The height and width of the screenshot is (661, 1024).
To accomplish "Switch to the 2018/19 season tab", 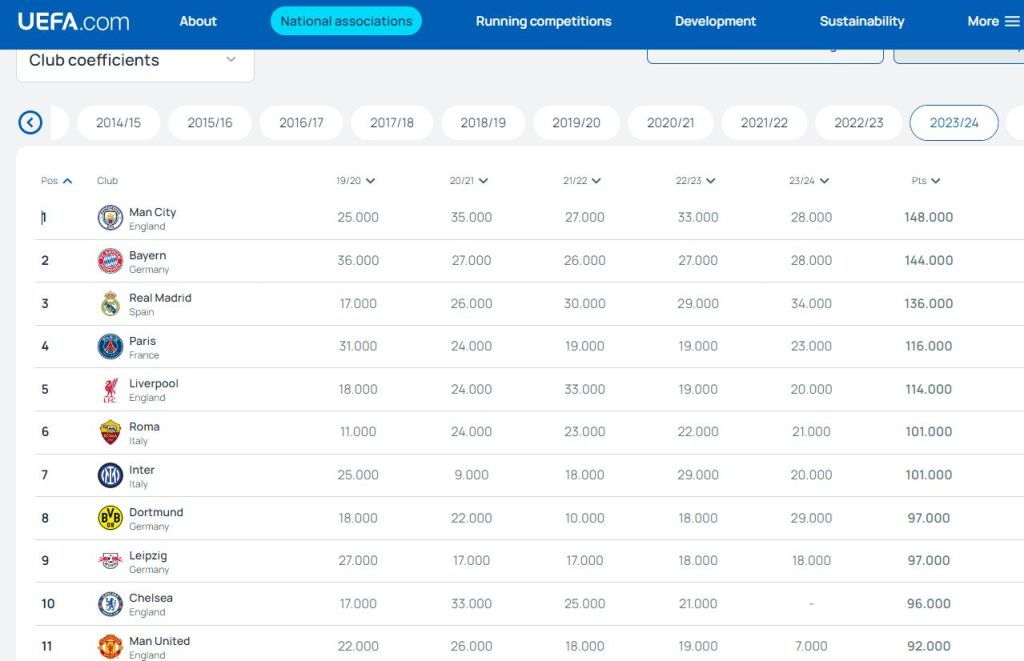I will tap(483, 123).
